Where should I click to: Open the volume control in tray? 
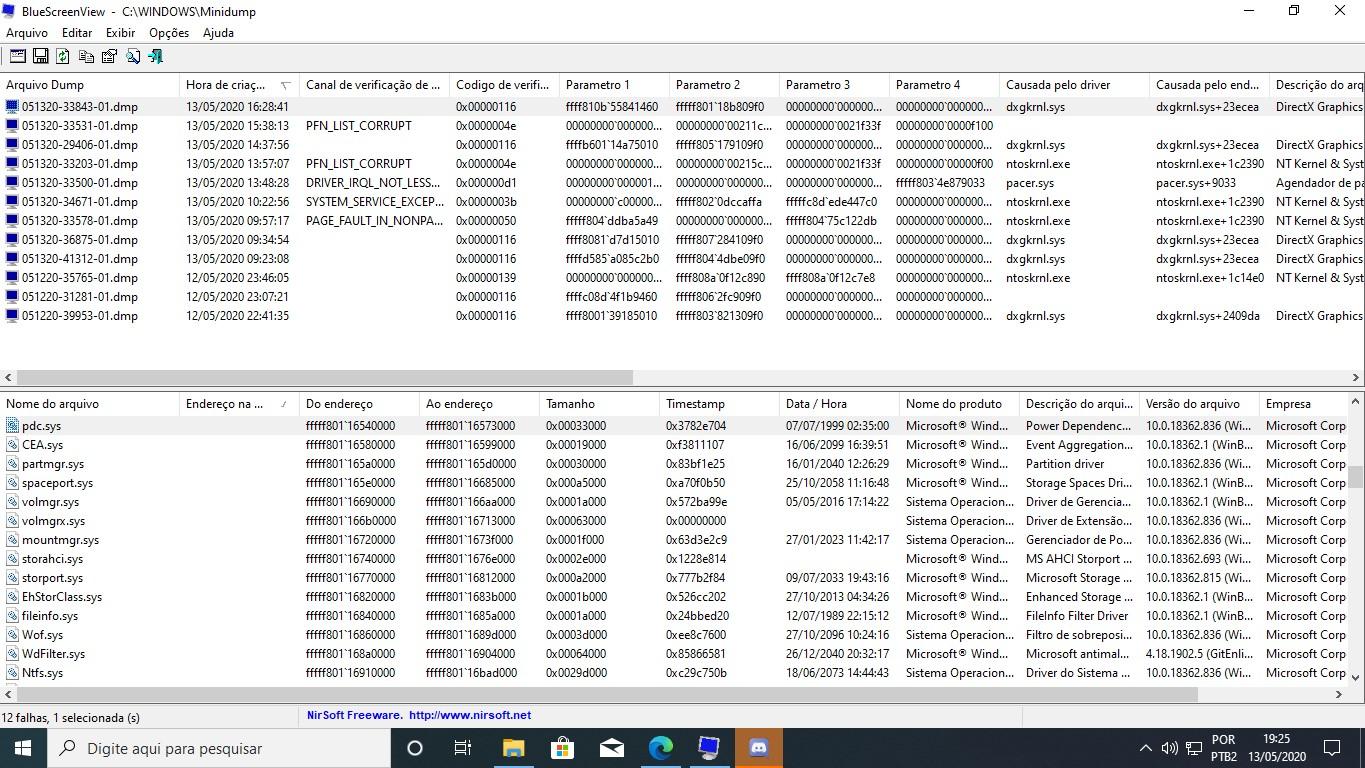[x=1169, y=748]
